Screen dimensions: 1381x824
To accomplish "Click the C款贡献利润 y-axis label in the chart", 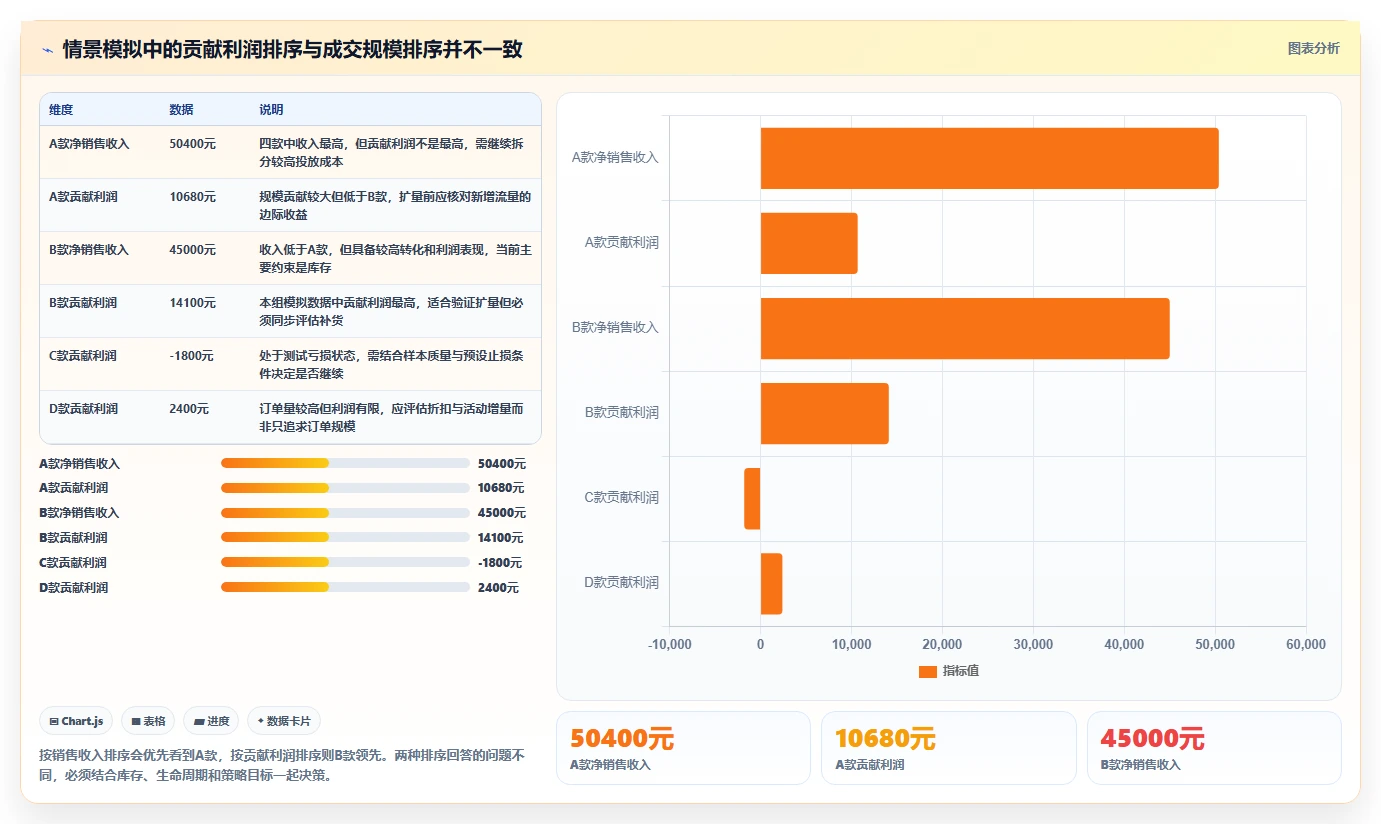I will [621, 498].
